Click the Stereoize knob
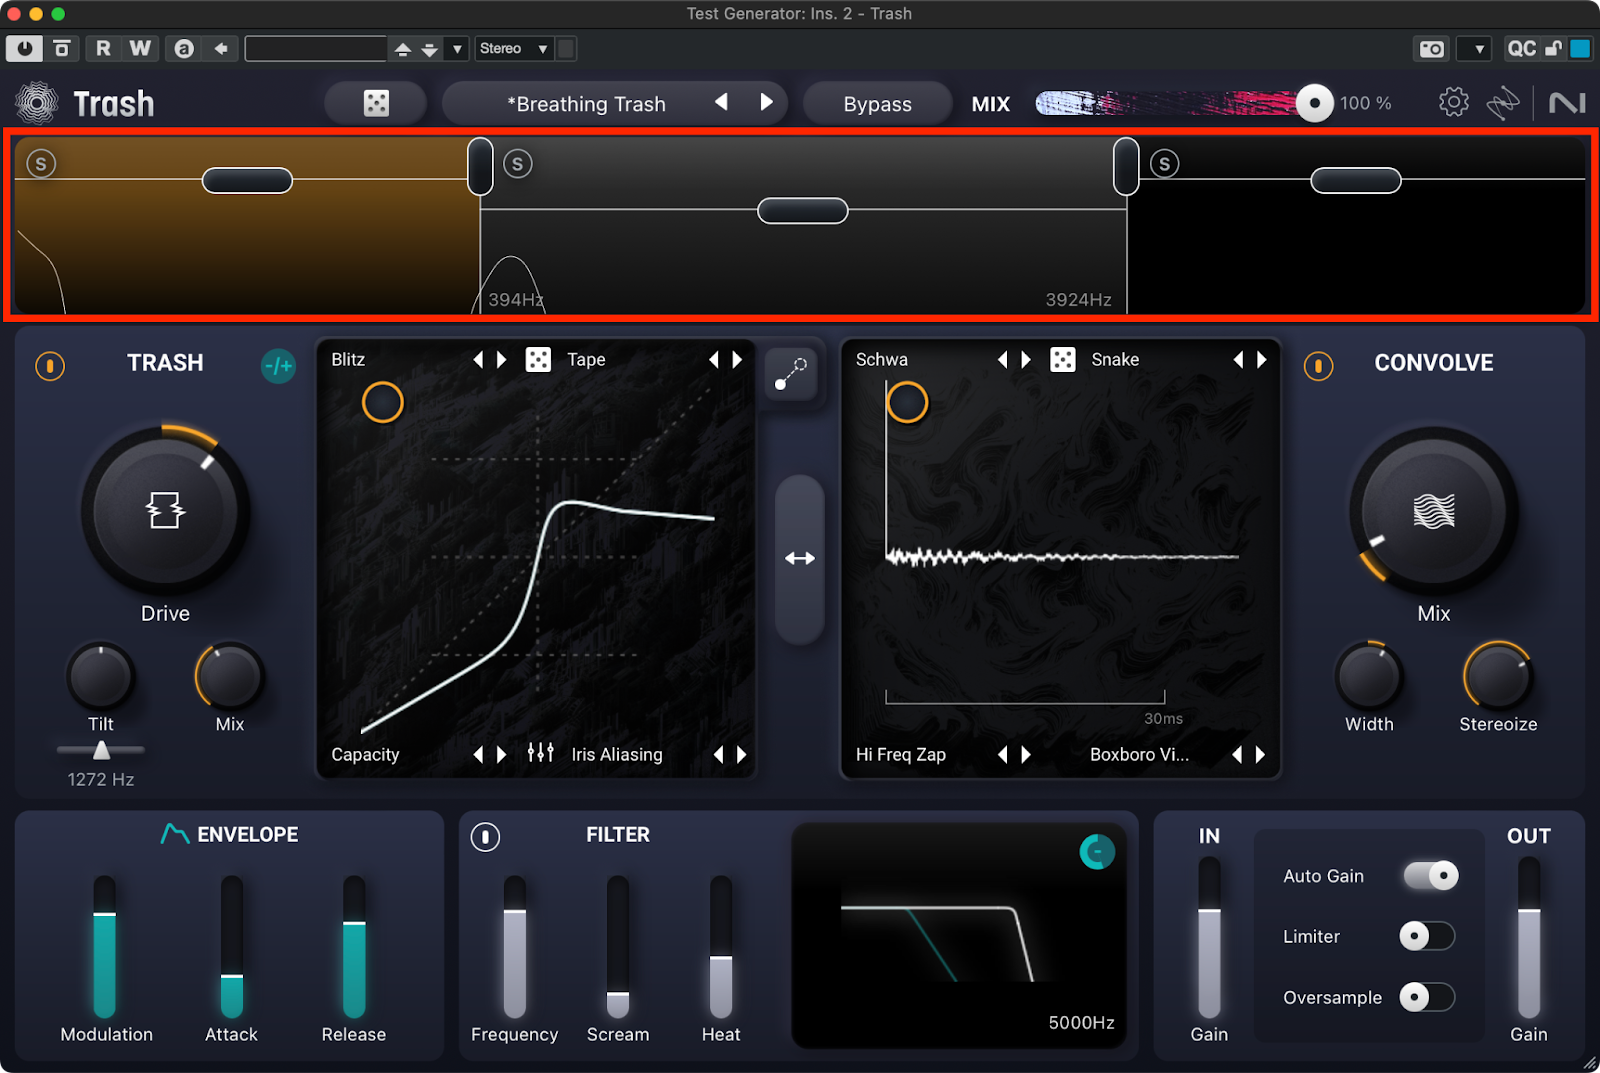 pos(1497,676)
